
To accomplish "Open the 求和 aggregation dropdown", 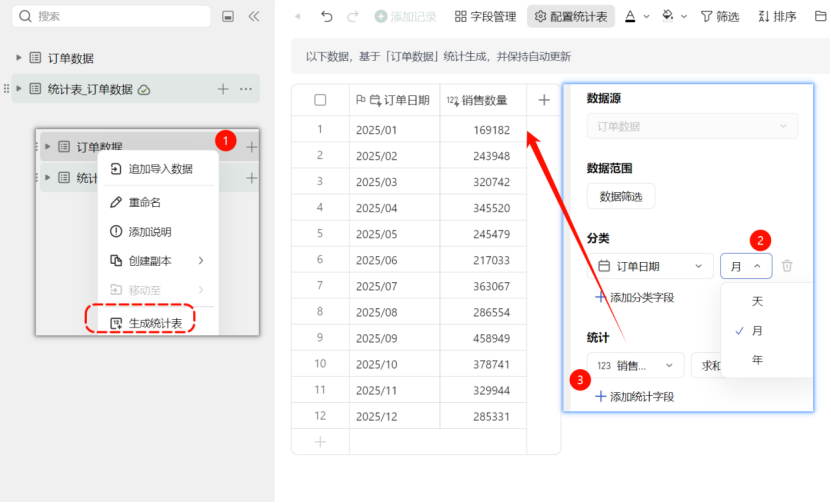I will click(x=706, y=366).
